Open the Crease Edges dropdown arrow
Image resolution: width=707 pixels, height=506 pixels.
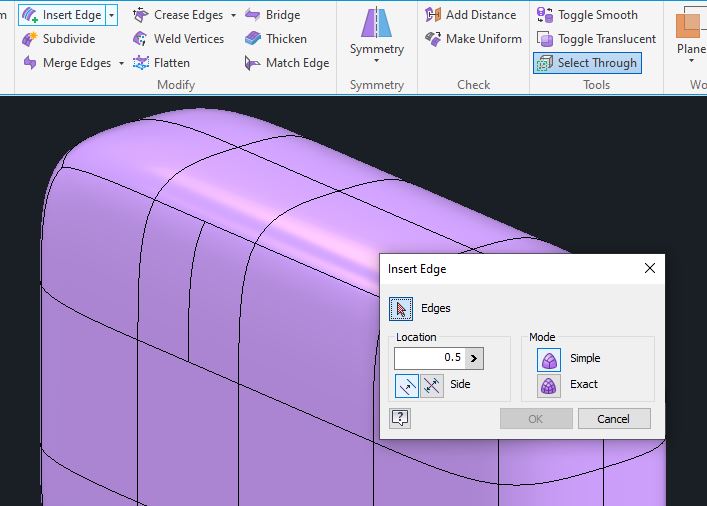click(233, 15)
